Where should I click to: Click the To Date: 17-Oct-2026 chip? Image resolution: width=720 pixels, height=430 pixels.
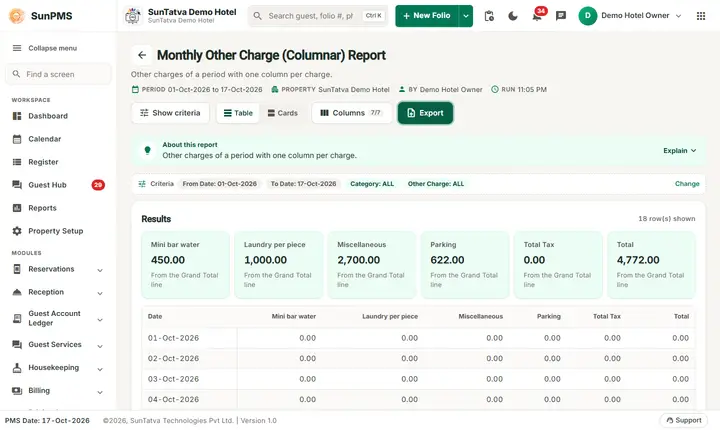pos(304,184)
